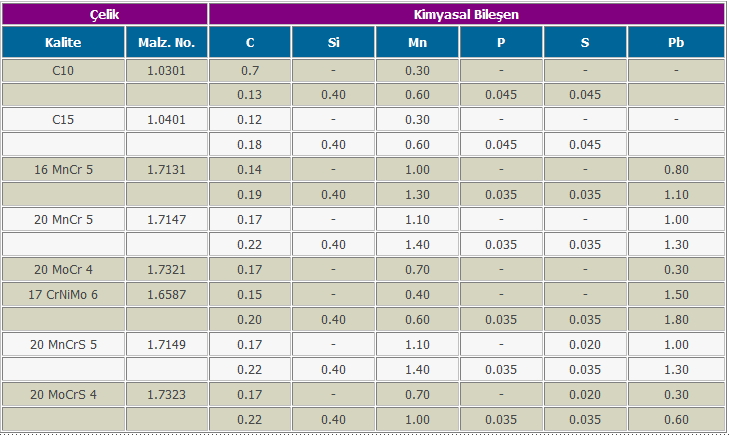Image resolution: width=729 pixels, height=435 pixels.
Task: Click the 1.80 value in Pb column
Action: click(x=676, y=319)
